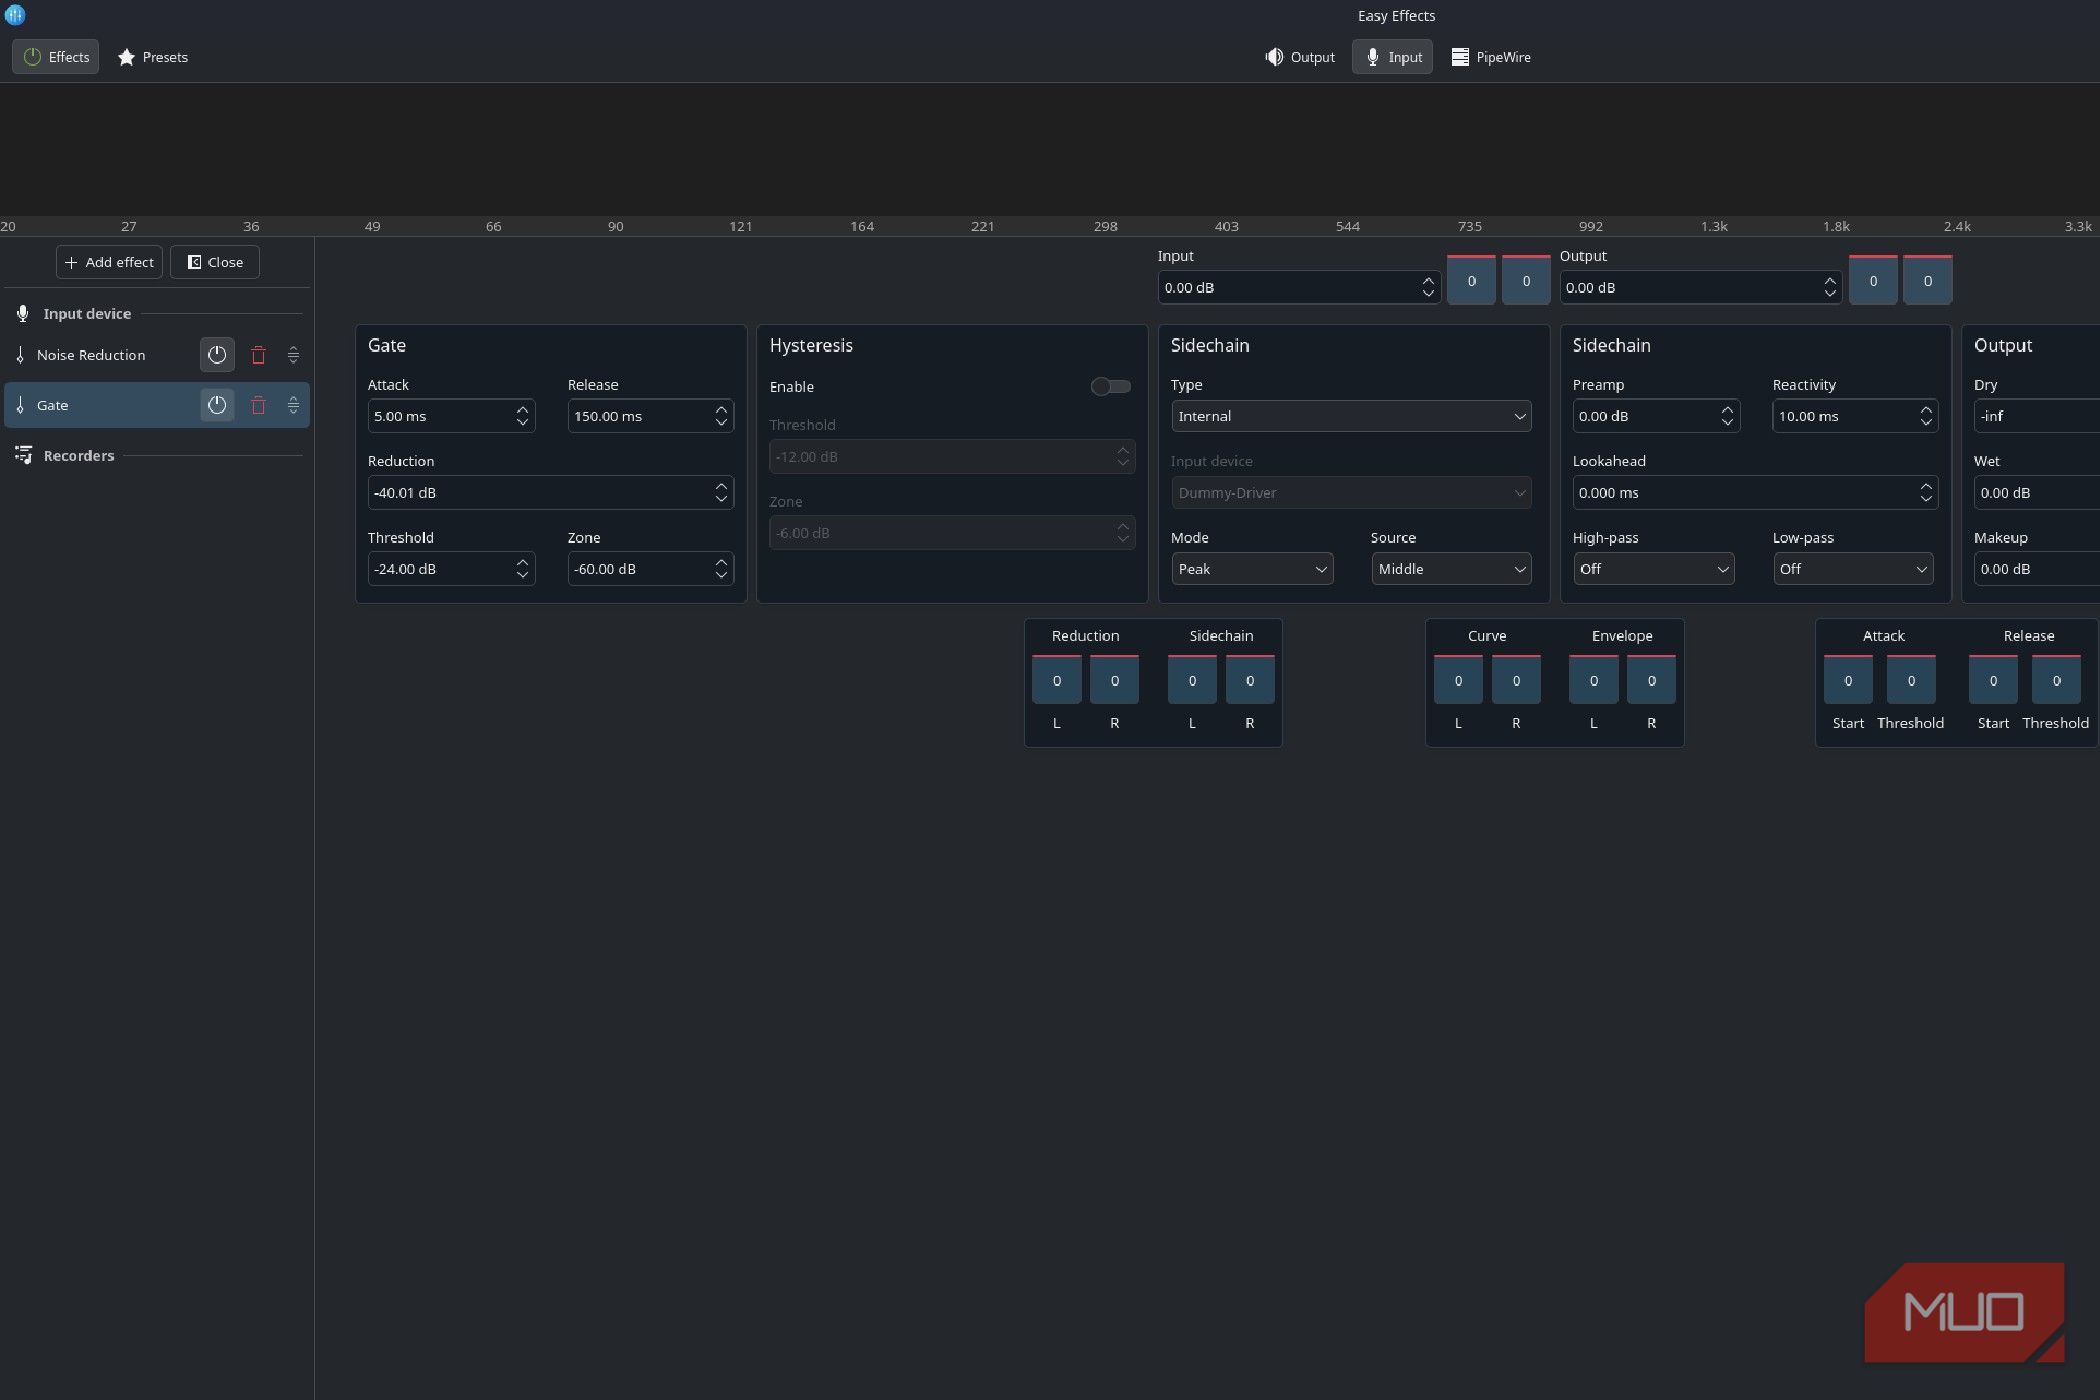The image size is (2100, 1400).
Task: Click the Recorders icon
Action: (x=23, y=456)
